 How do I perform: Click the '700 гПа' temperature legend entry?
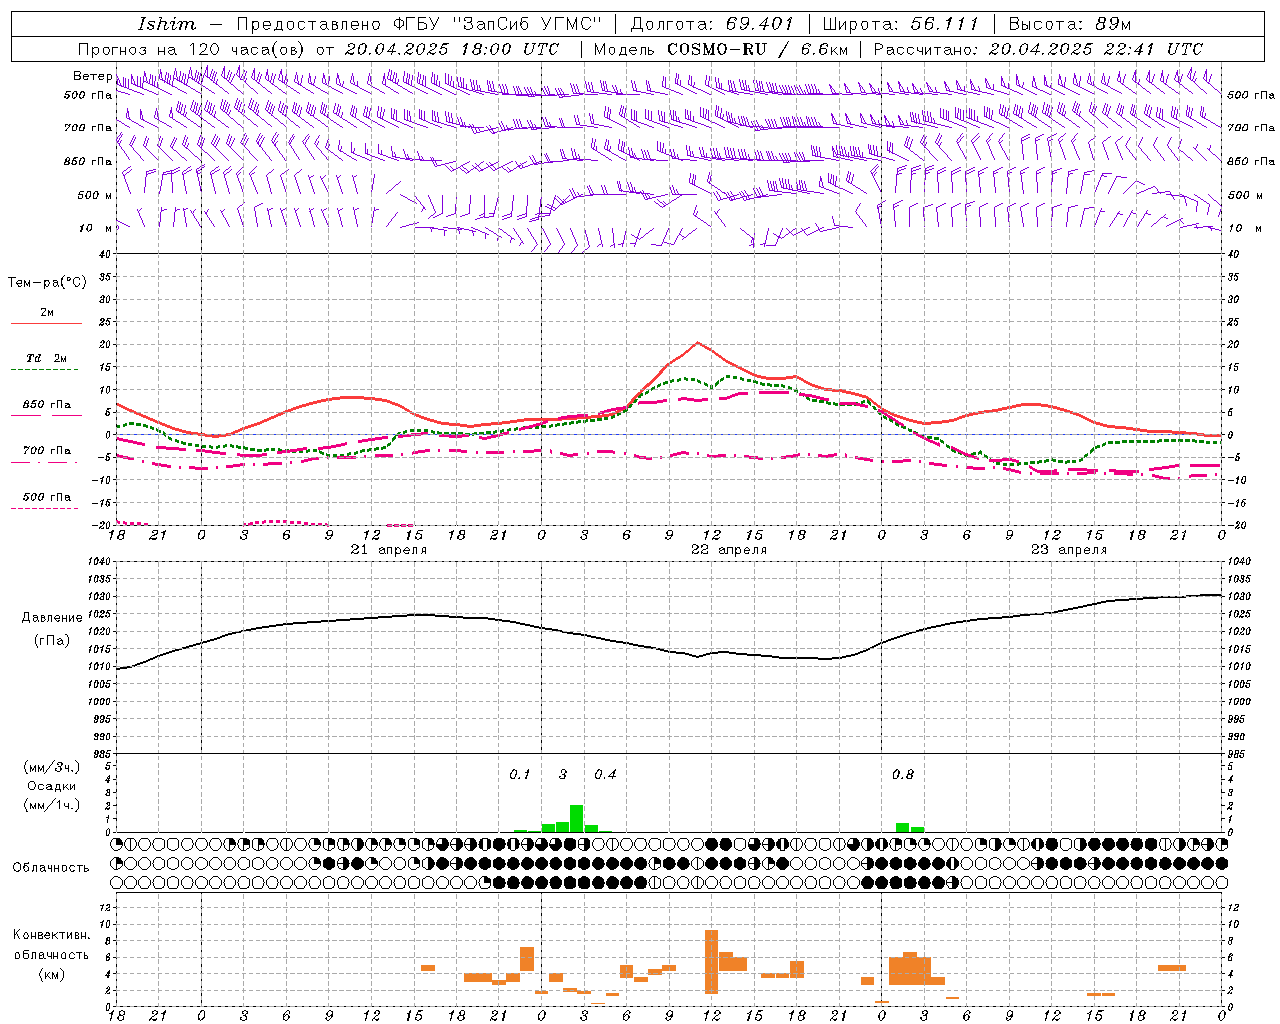[x=47, y=450]
